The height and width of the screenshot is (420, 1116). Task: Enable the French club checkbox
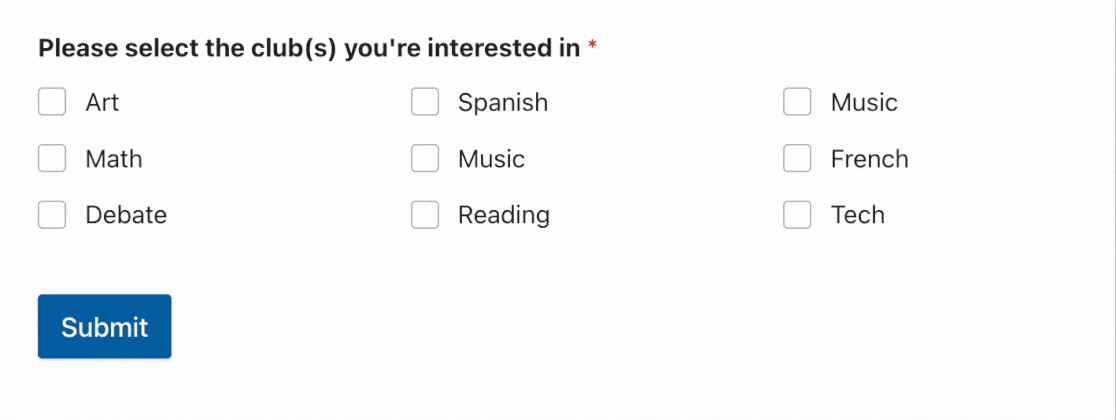point(797,159)
